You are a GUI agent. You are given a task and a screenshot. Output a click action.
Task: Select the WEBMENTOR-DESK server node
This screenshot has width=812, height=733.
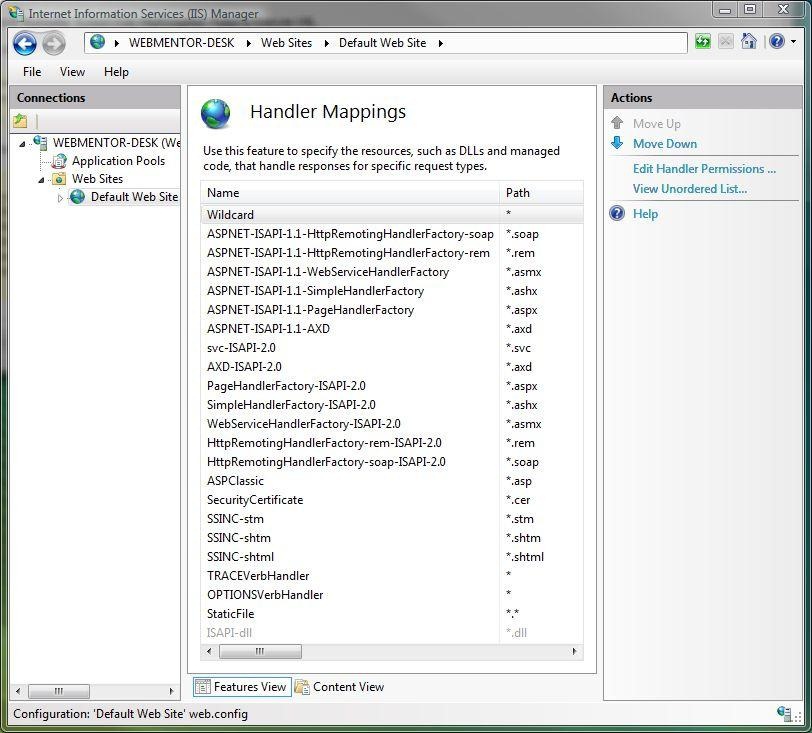(116, 142)
